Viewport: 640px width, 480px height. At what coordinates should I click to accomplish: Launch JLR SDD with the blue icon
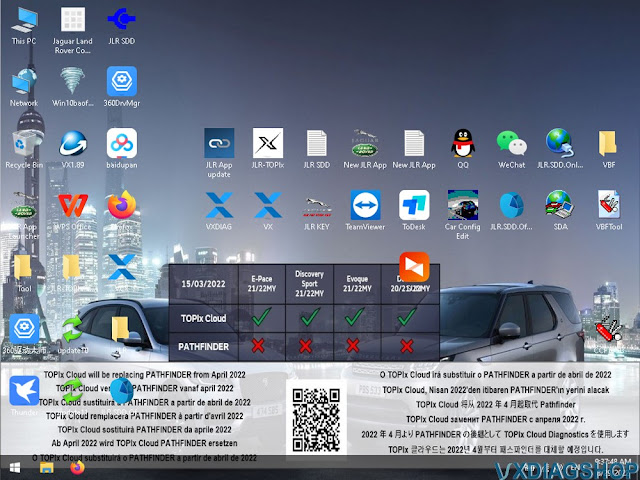[122, 26]
